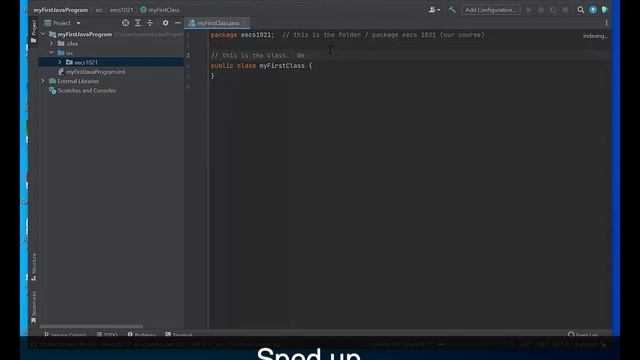640x360 pixels.
Task: Open the Terminal tool tab
Action: [x=178, y=335]
